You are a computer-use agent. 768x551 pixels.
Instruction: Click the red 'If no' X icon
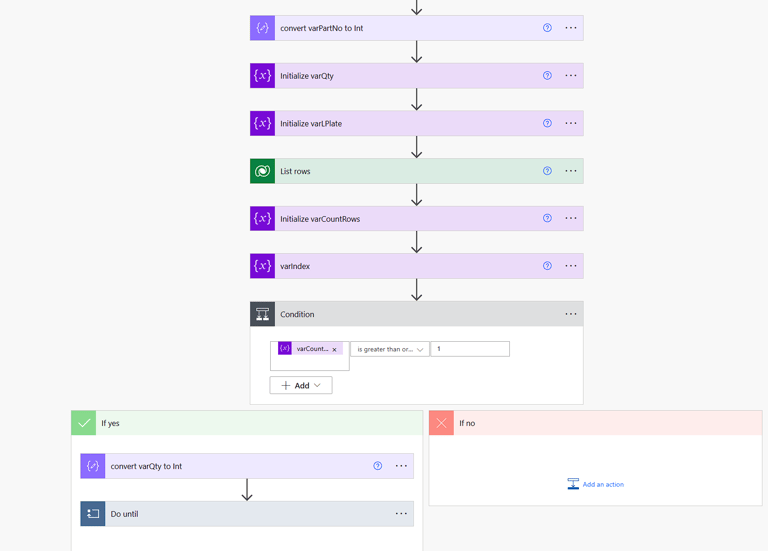pos(441,423)
